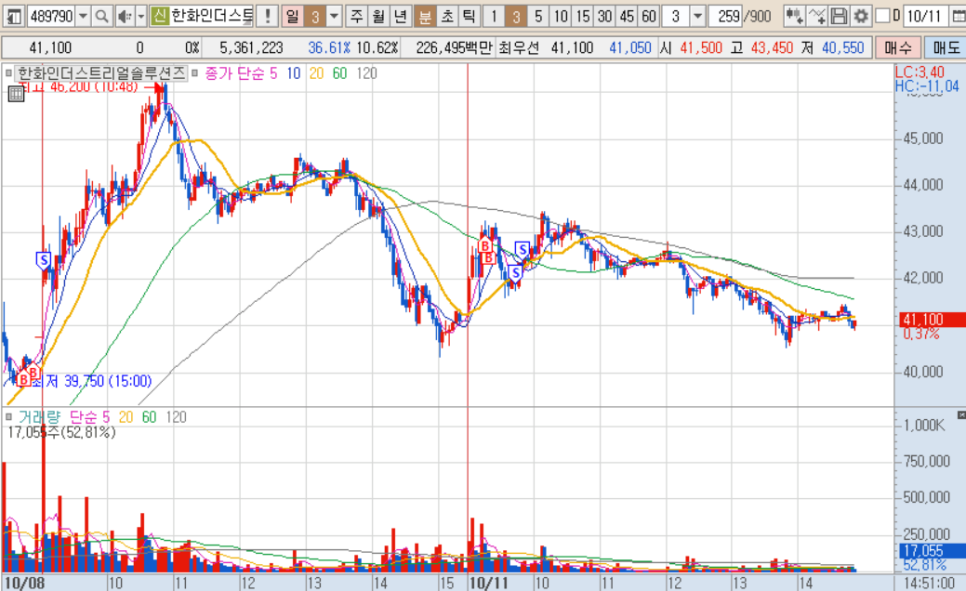
Task: Open chart settings gear icon
Action: (x=861, y=16)
